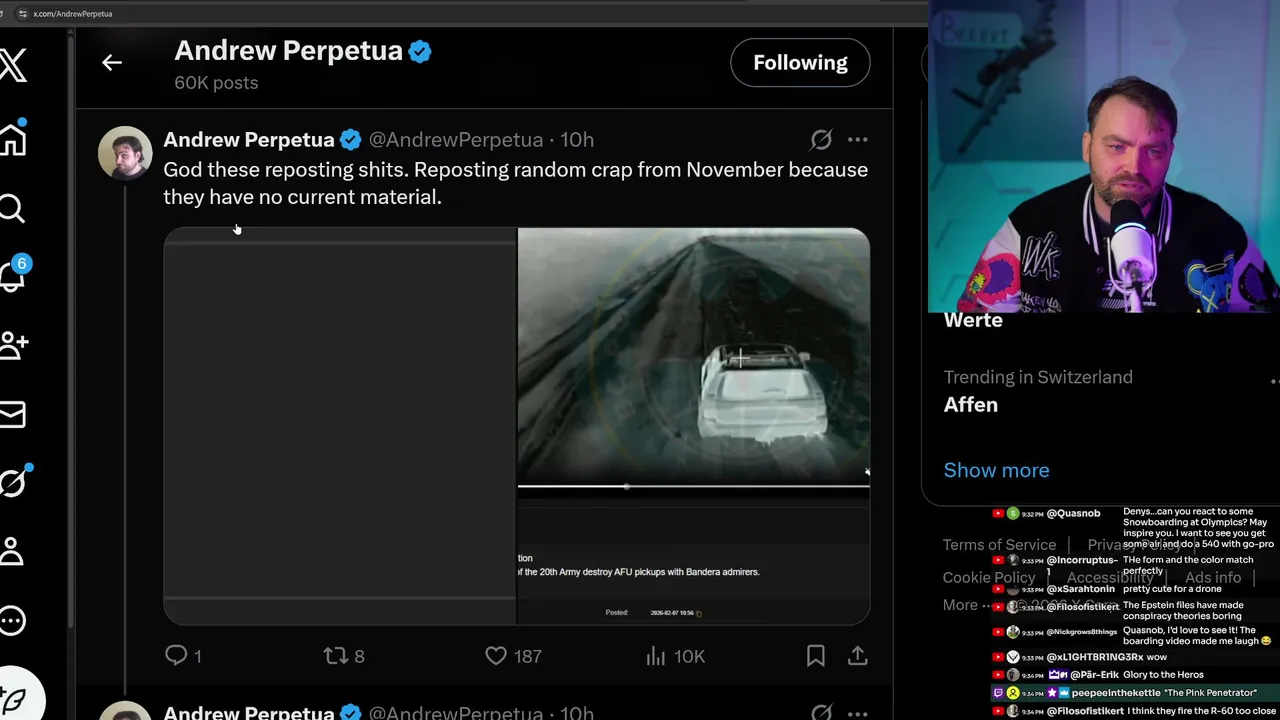Open the More circle icon in the sidebar
Image resolution: width=1280 pixels, height=720 pixels.
click(x=12, y=620)
